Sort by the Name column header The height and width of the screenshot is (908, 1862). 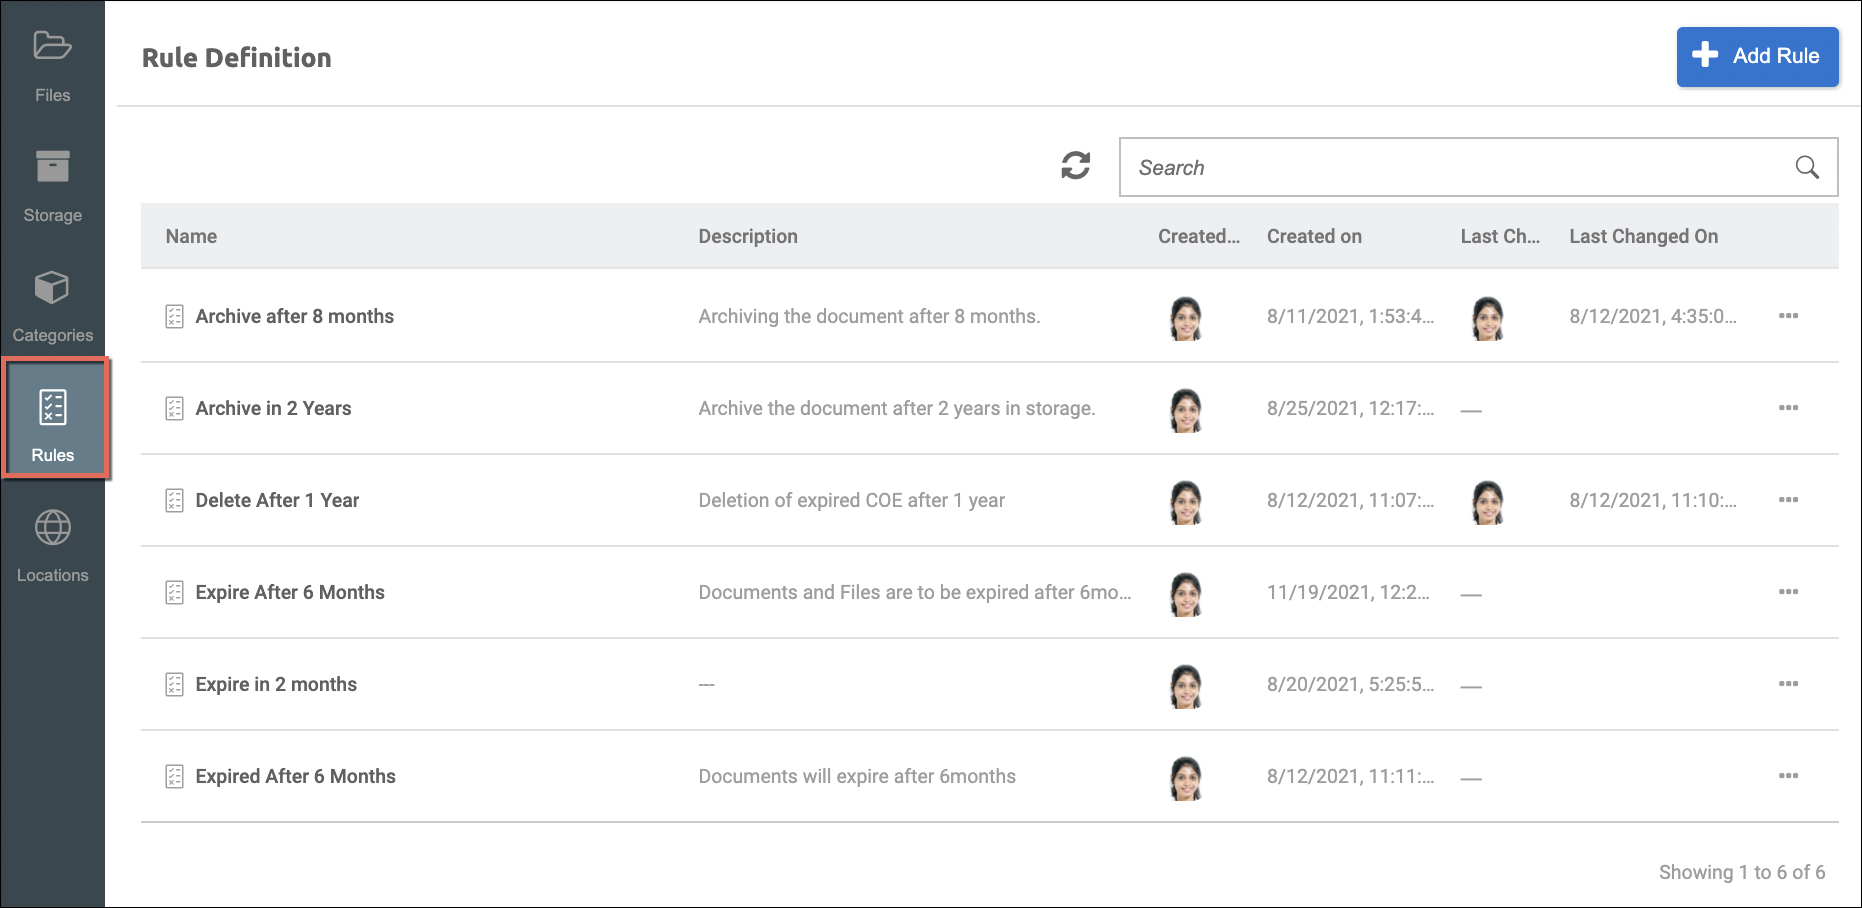click(x=191, y=237)
